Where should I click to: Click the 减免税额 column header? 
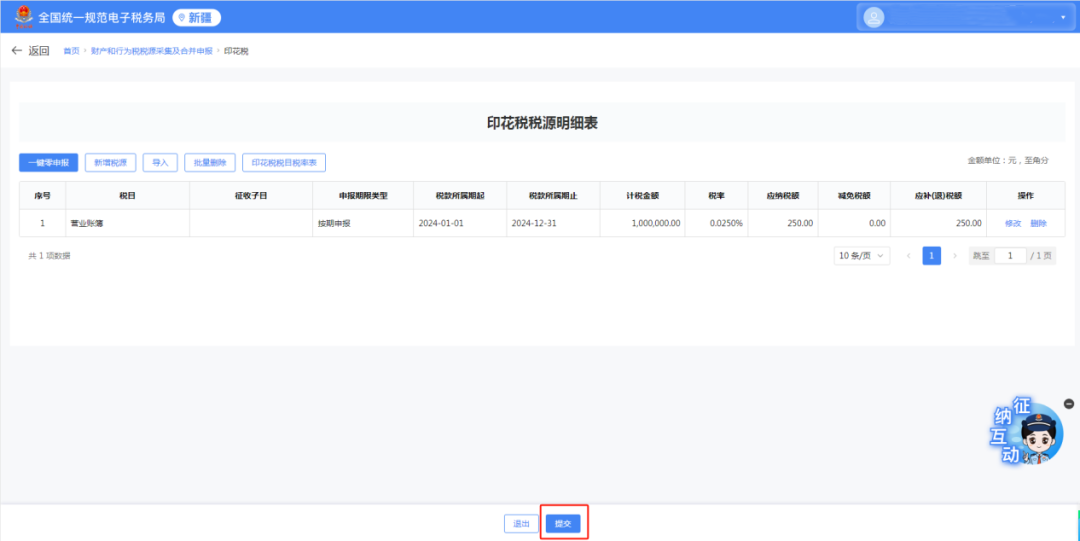tap(854, 196)
